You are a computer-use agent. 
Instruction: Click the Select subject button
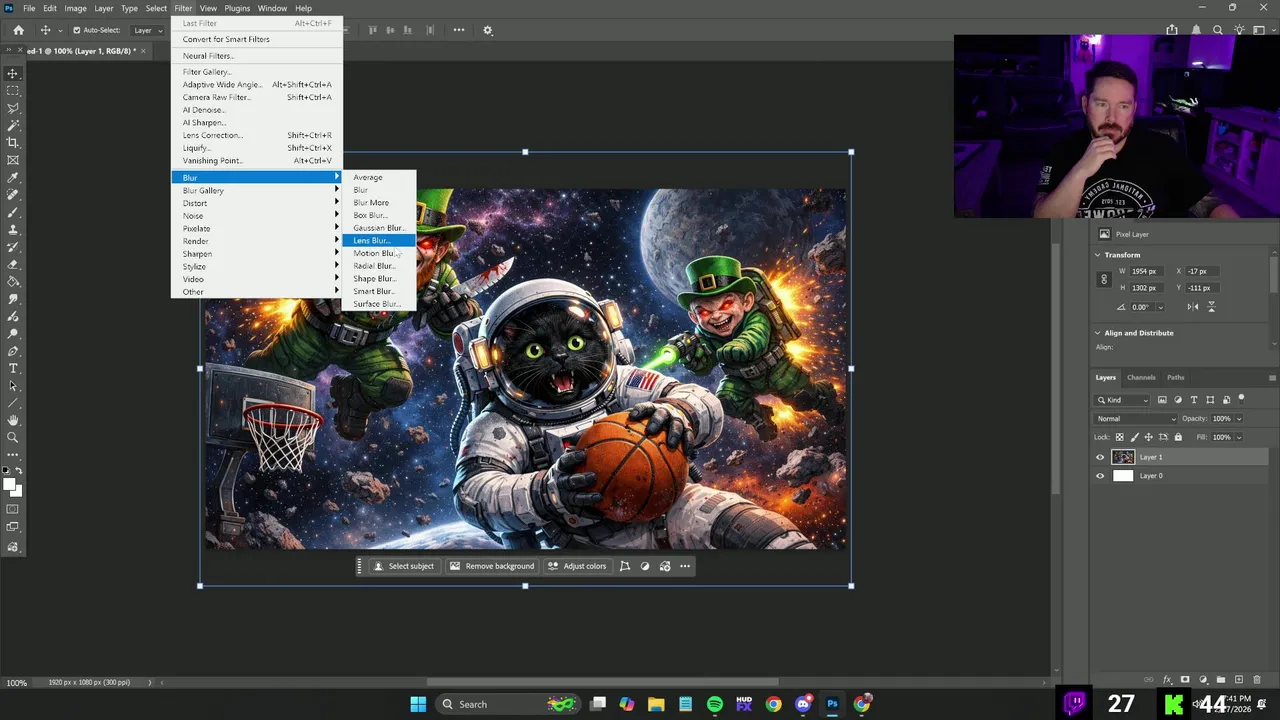pyautogui.click(x=404, y=566)
